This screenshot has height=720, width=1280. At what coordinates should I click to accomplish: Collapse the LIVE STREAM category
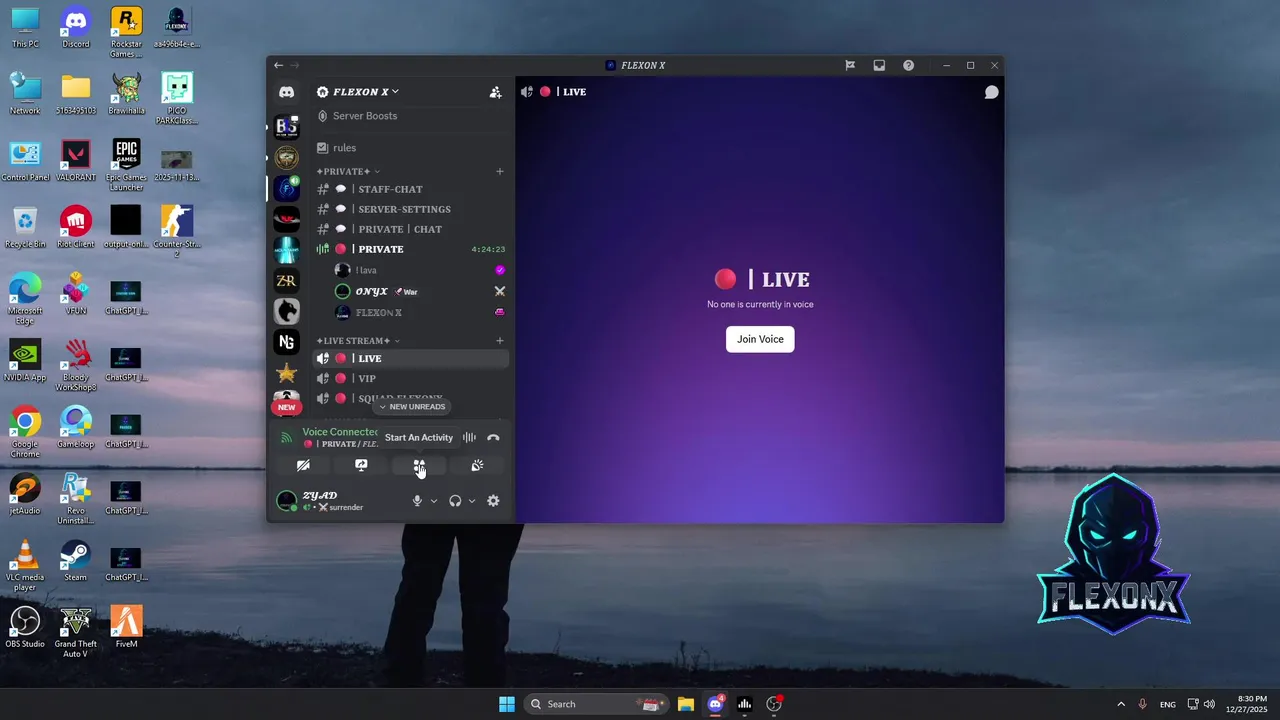[357, 341]
